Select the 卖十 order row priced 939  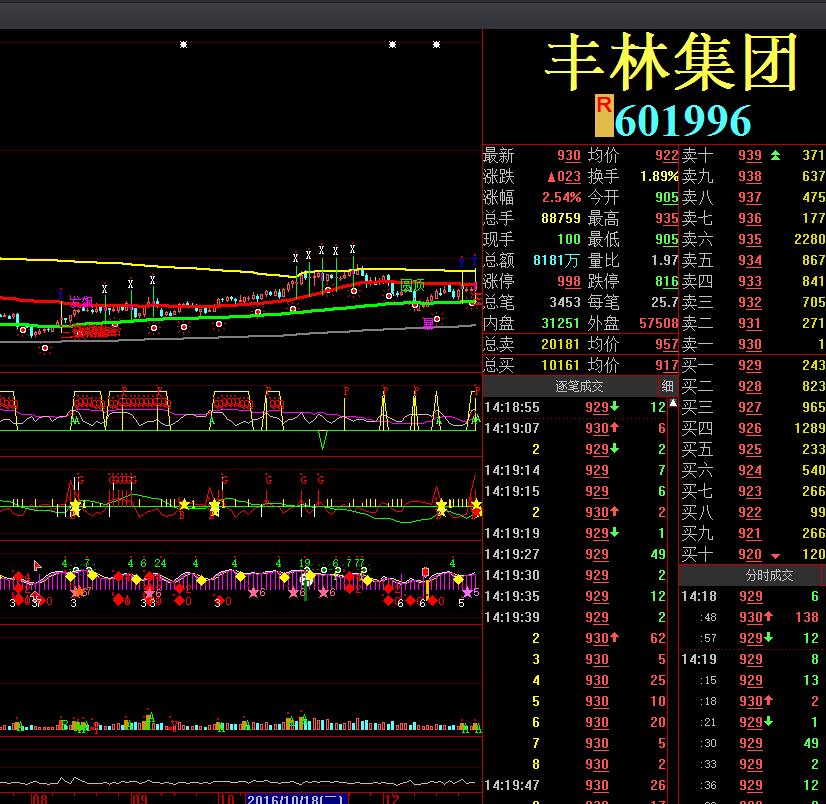753,155
